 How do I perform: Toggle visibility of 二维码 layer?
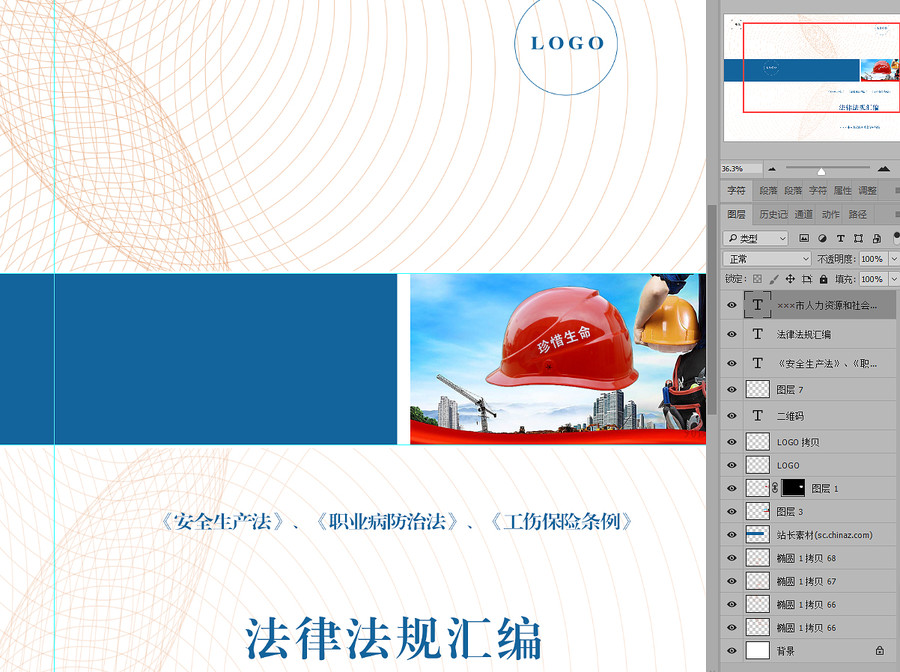(732, 415)
